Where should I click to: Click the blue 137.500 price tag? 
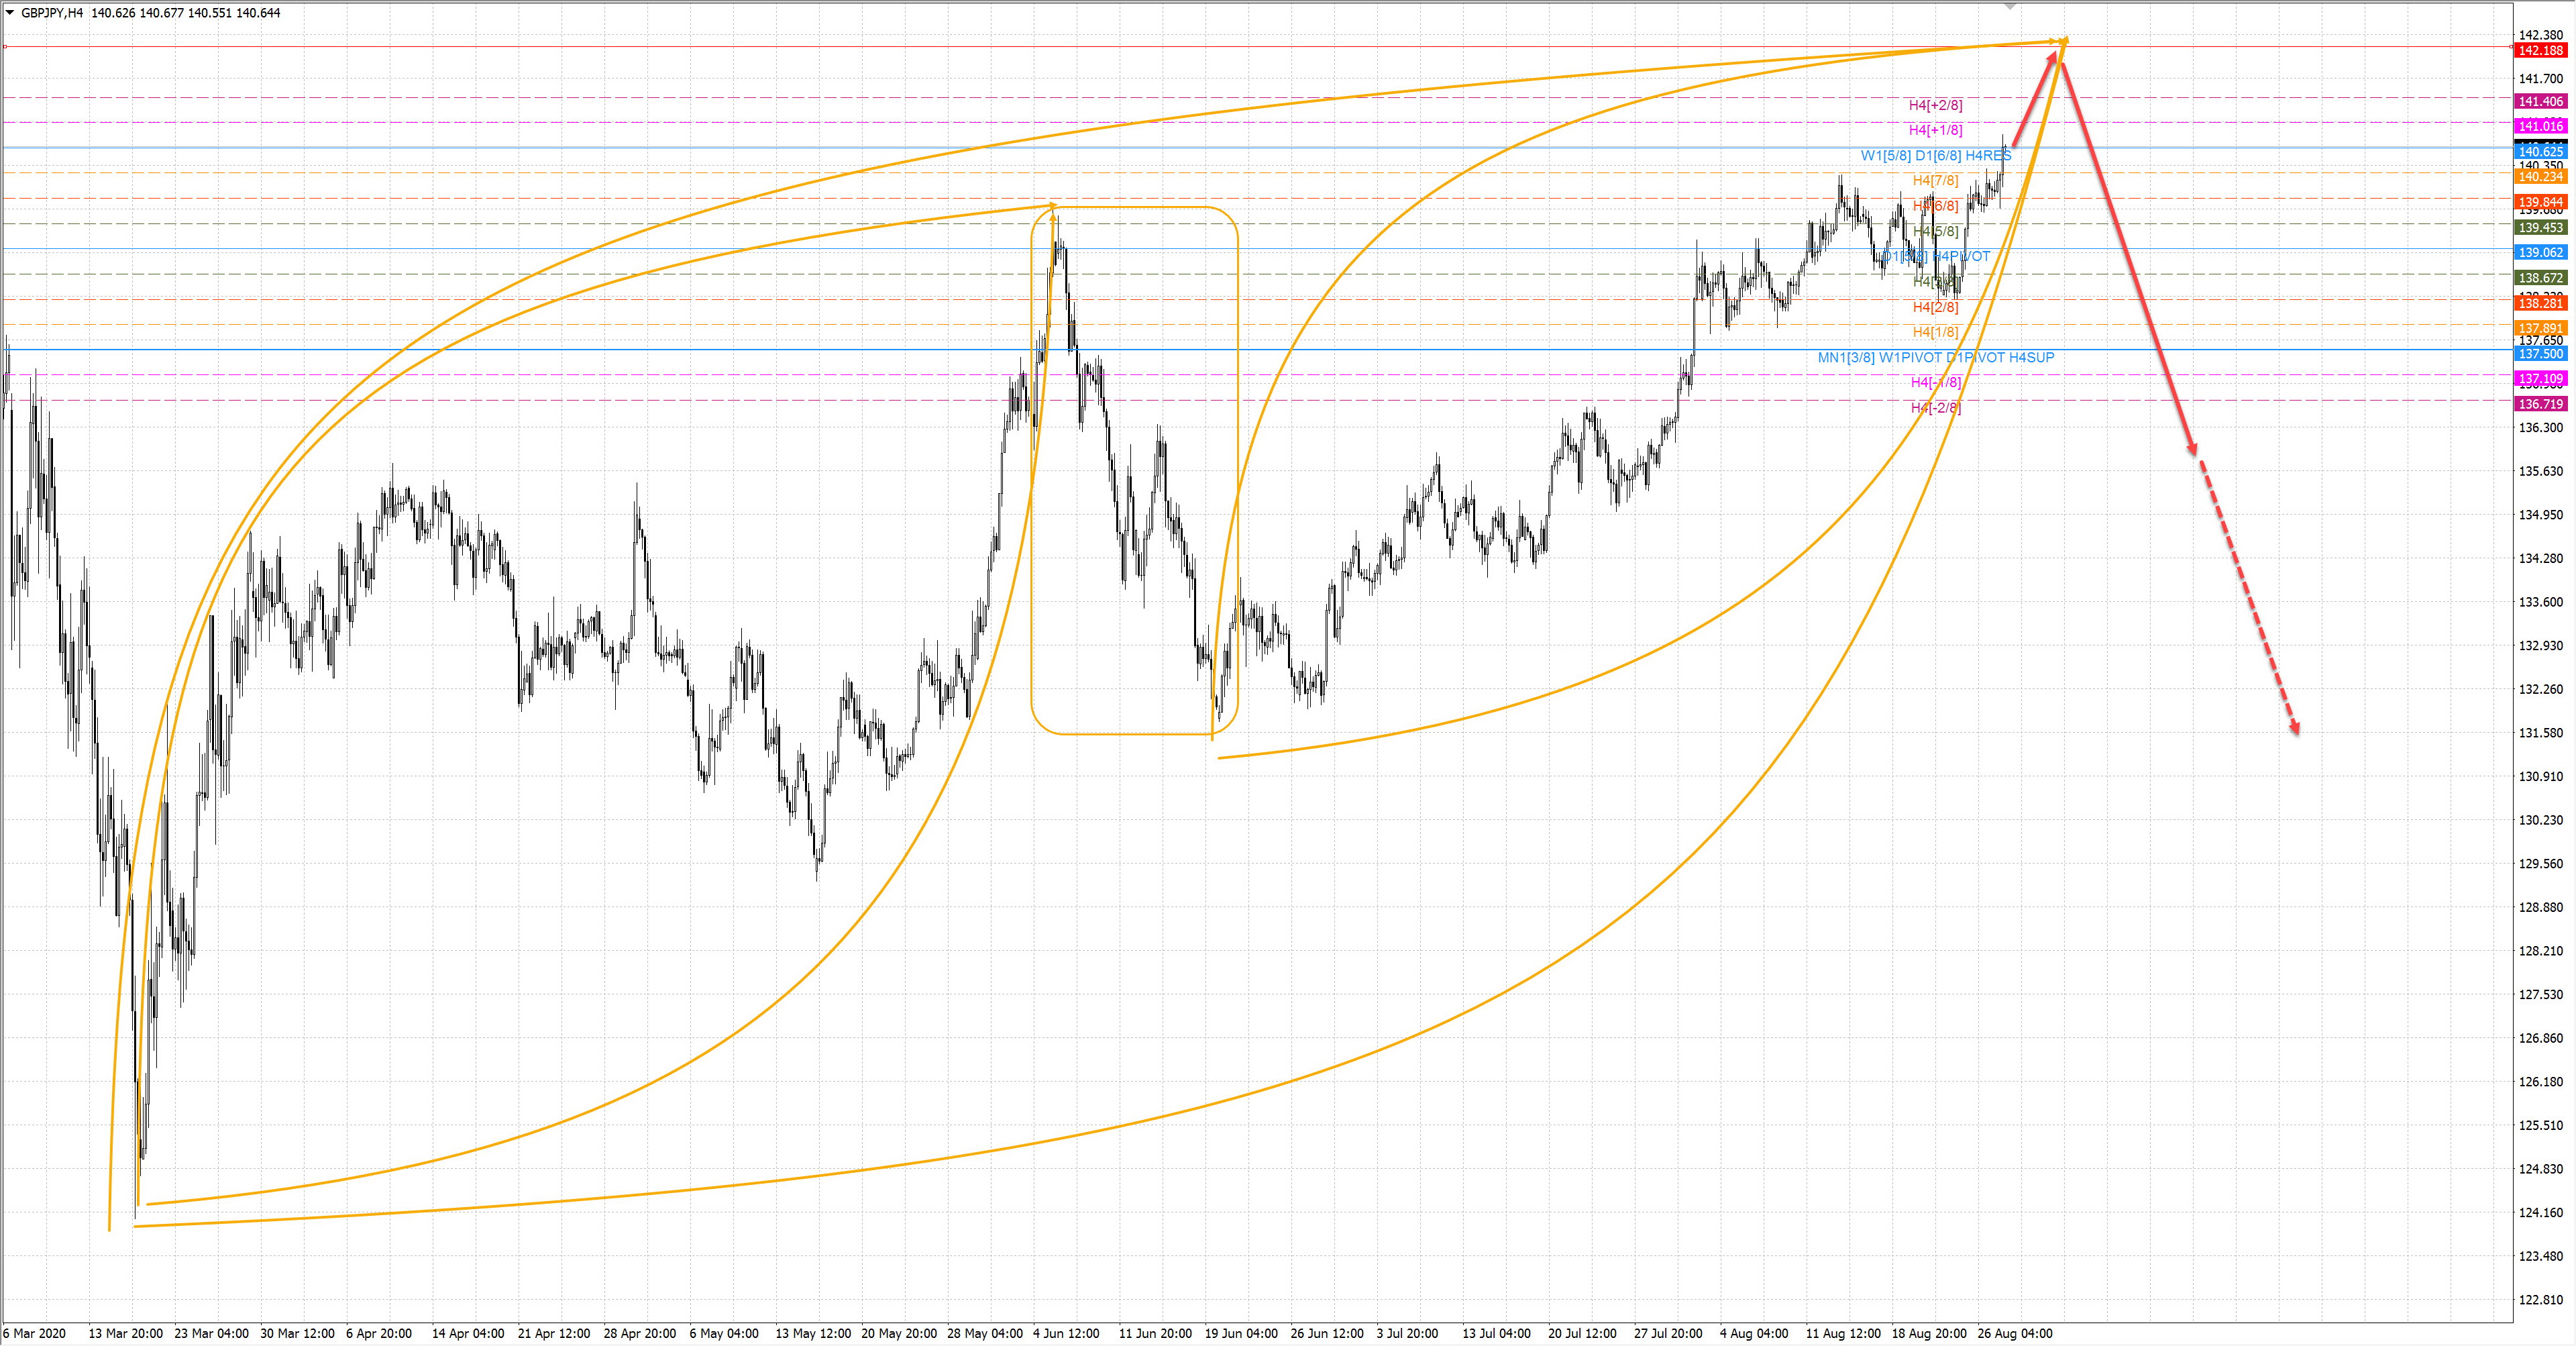pyautogui.click(x=2540, y=354)
